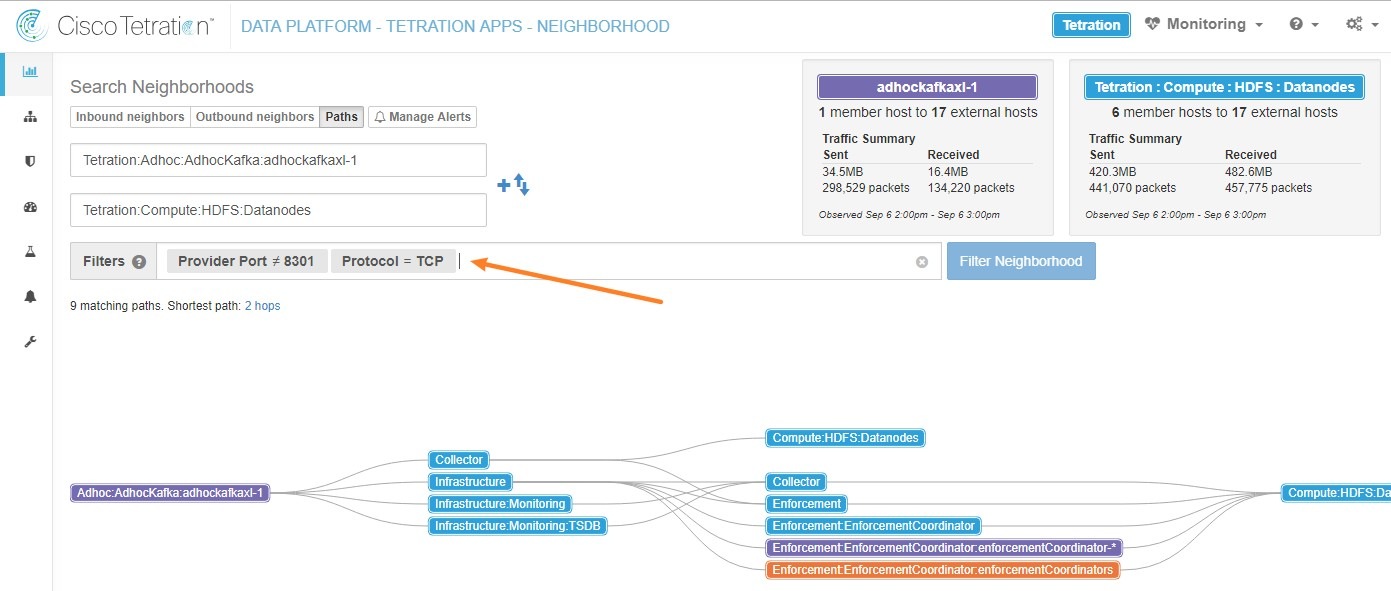Open the dashboard gauge sidebar icon
1391x591 pixels.
click(x=30, y=207)
